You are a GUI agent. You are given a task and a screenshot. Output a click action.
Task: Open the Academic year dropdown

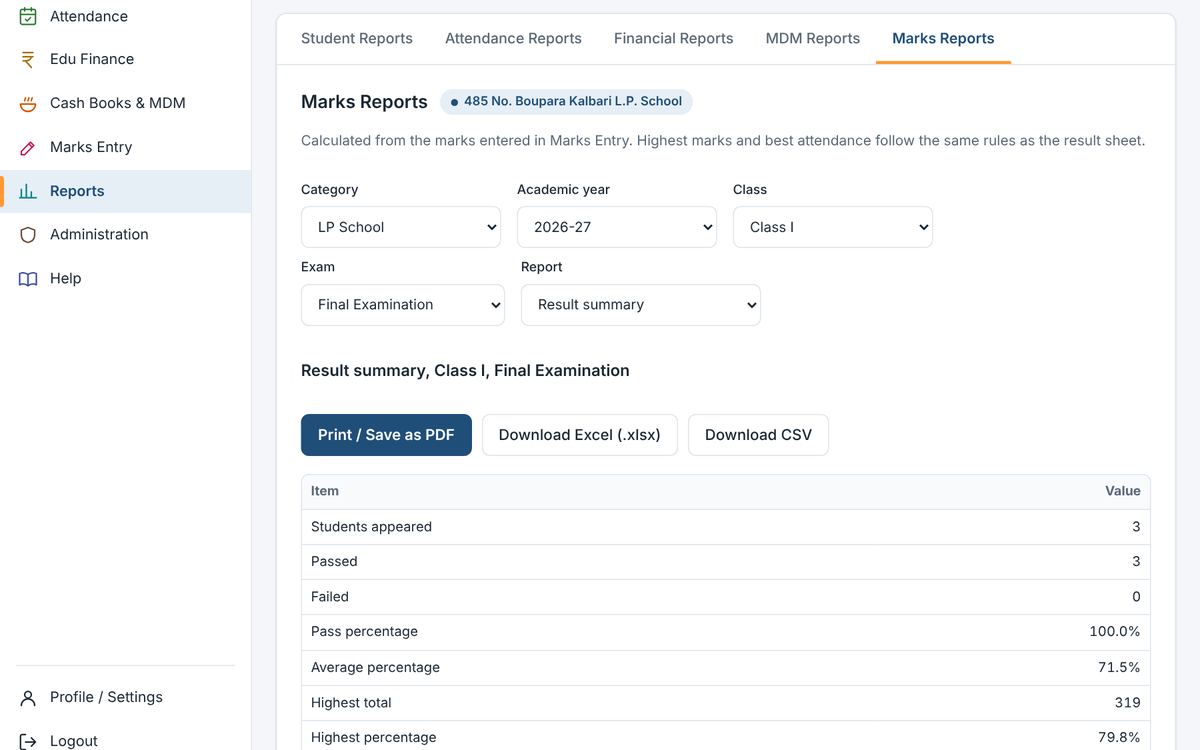click(617, 227)
